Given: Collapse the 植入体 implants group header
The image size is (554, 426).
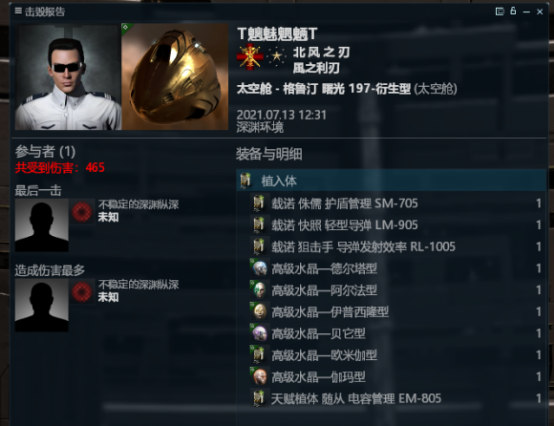Looking at the screenshot, I should click(x=391, y=181).
